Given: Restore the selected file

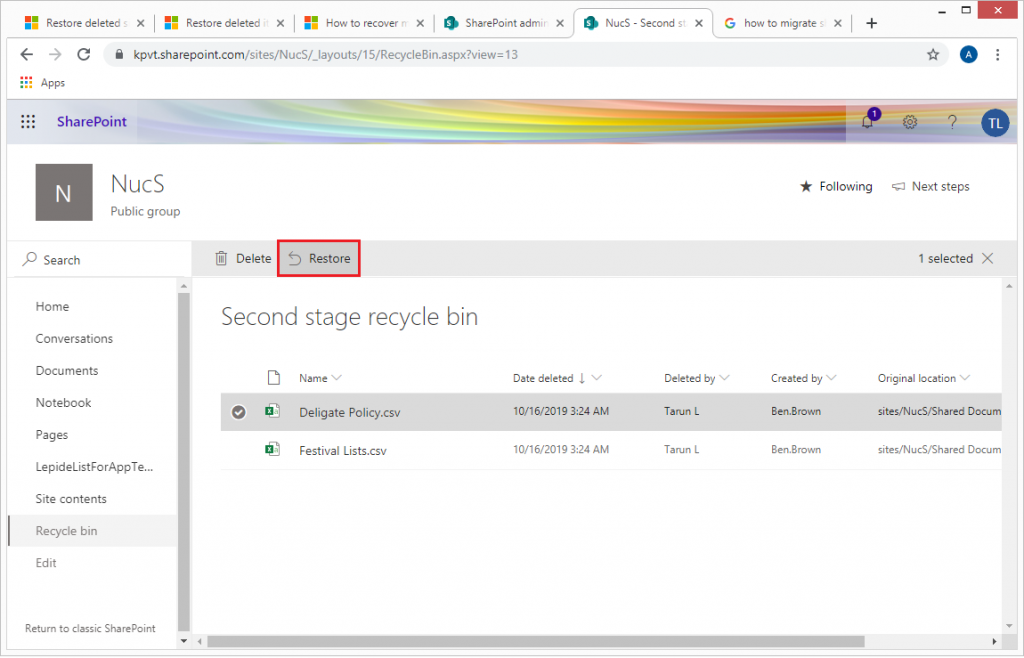Looking at the screenshot, I should (318, 258).
